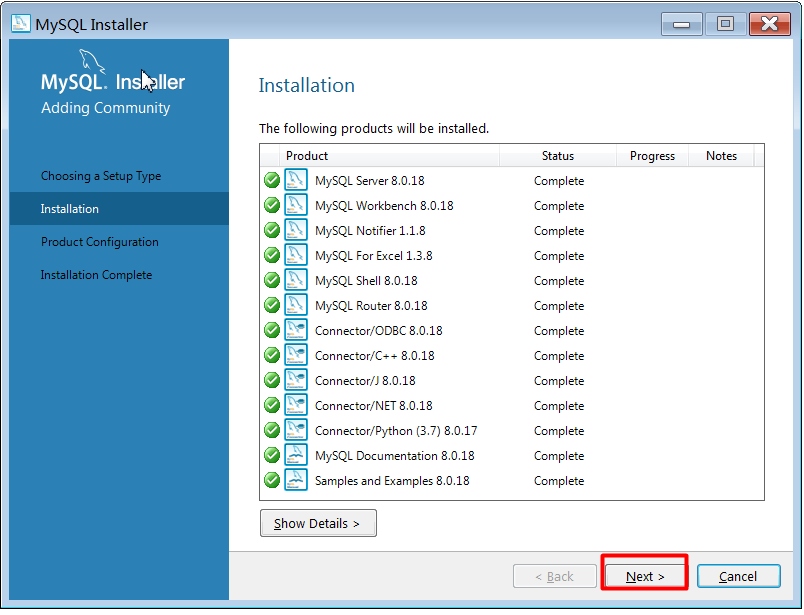The width and height of the screenshot is (804, 615).
Task: Select the "MySQL Workbench 8.0.18" row text
Action: 384,206
